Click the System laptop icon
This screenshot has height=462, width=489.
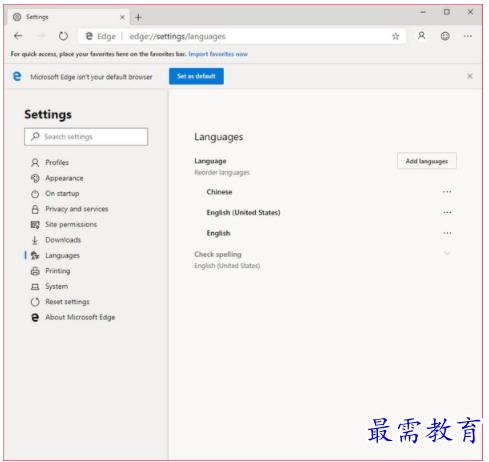[35, 287]
